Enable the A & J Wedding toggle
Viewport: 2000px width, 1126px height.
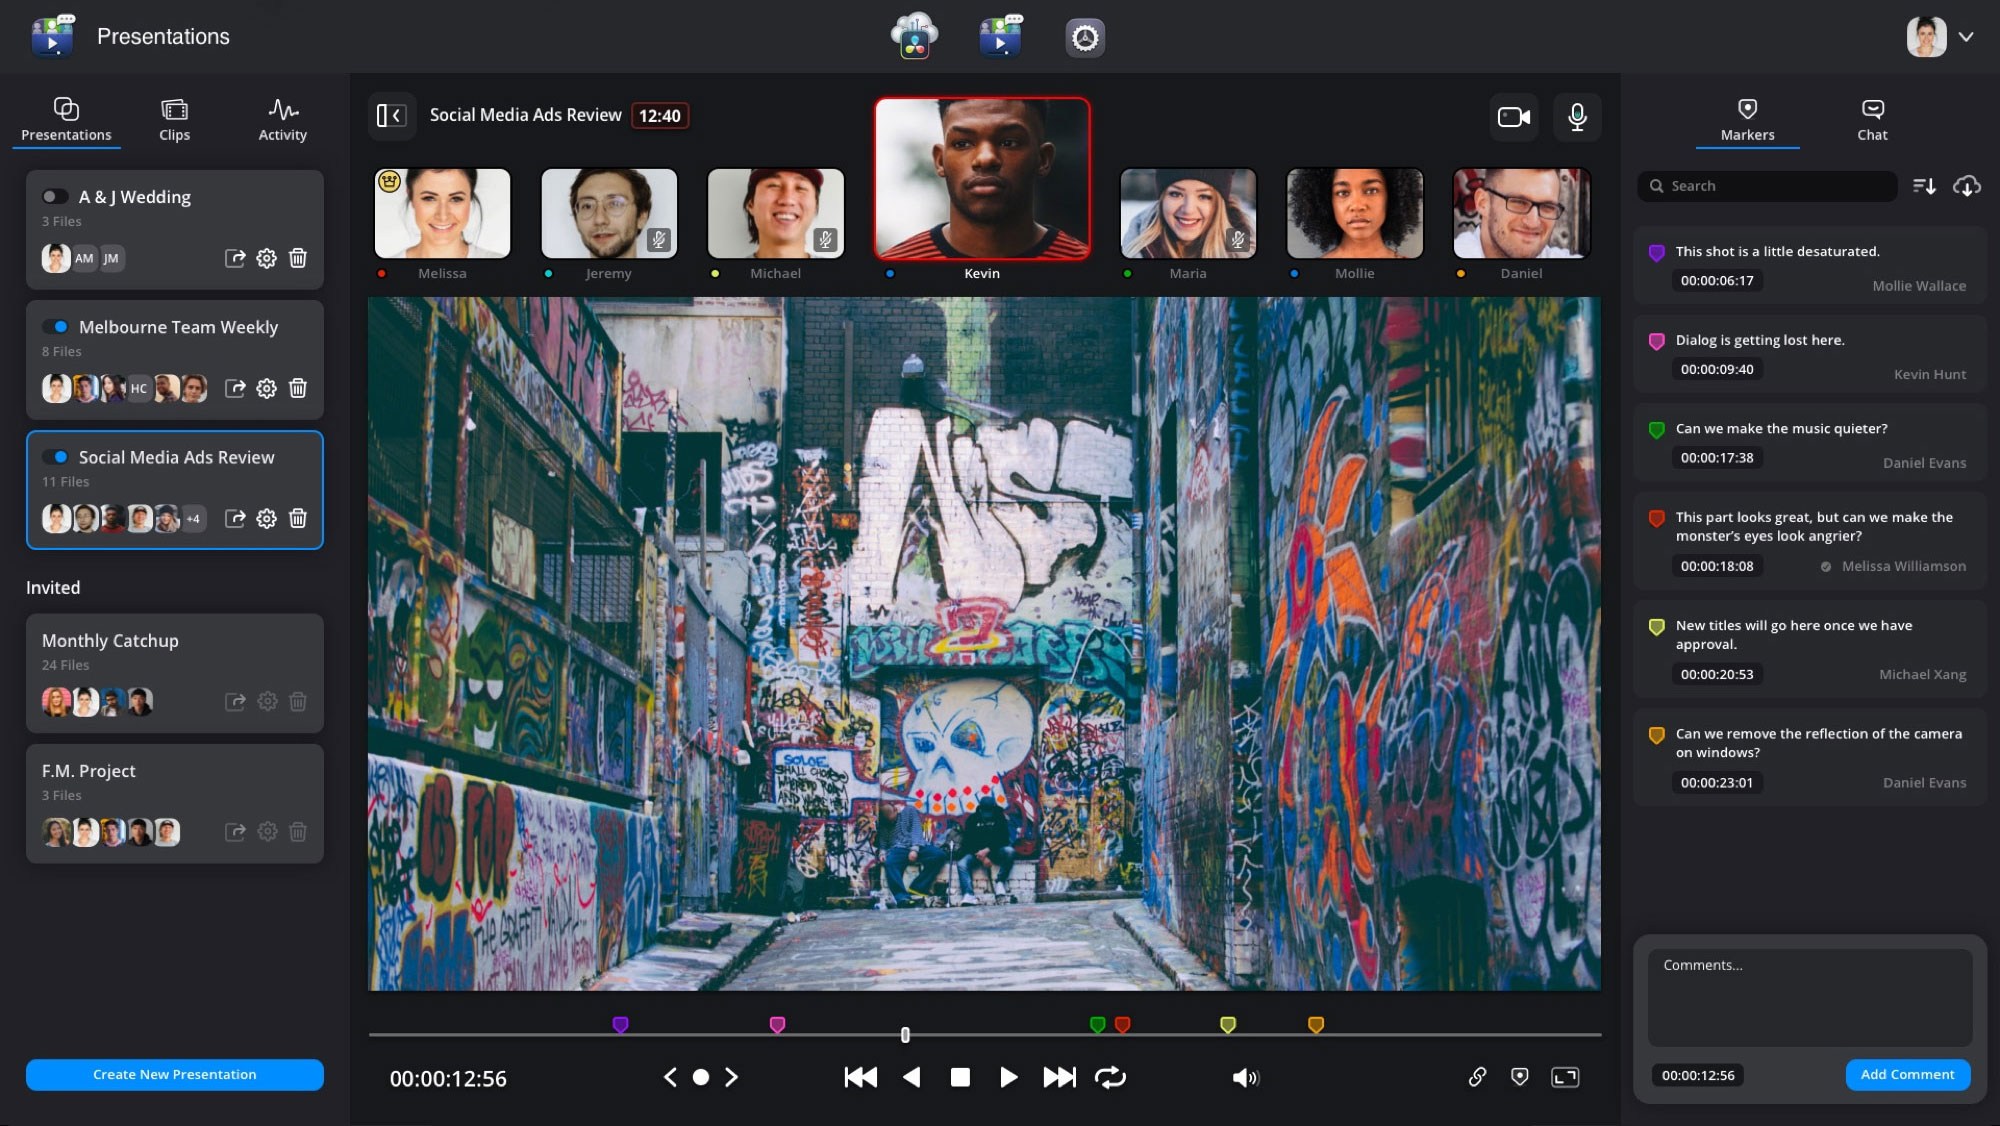tap(55, 197)
